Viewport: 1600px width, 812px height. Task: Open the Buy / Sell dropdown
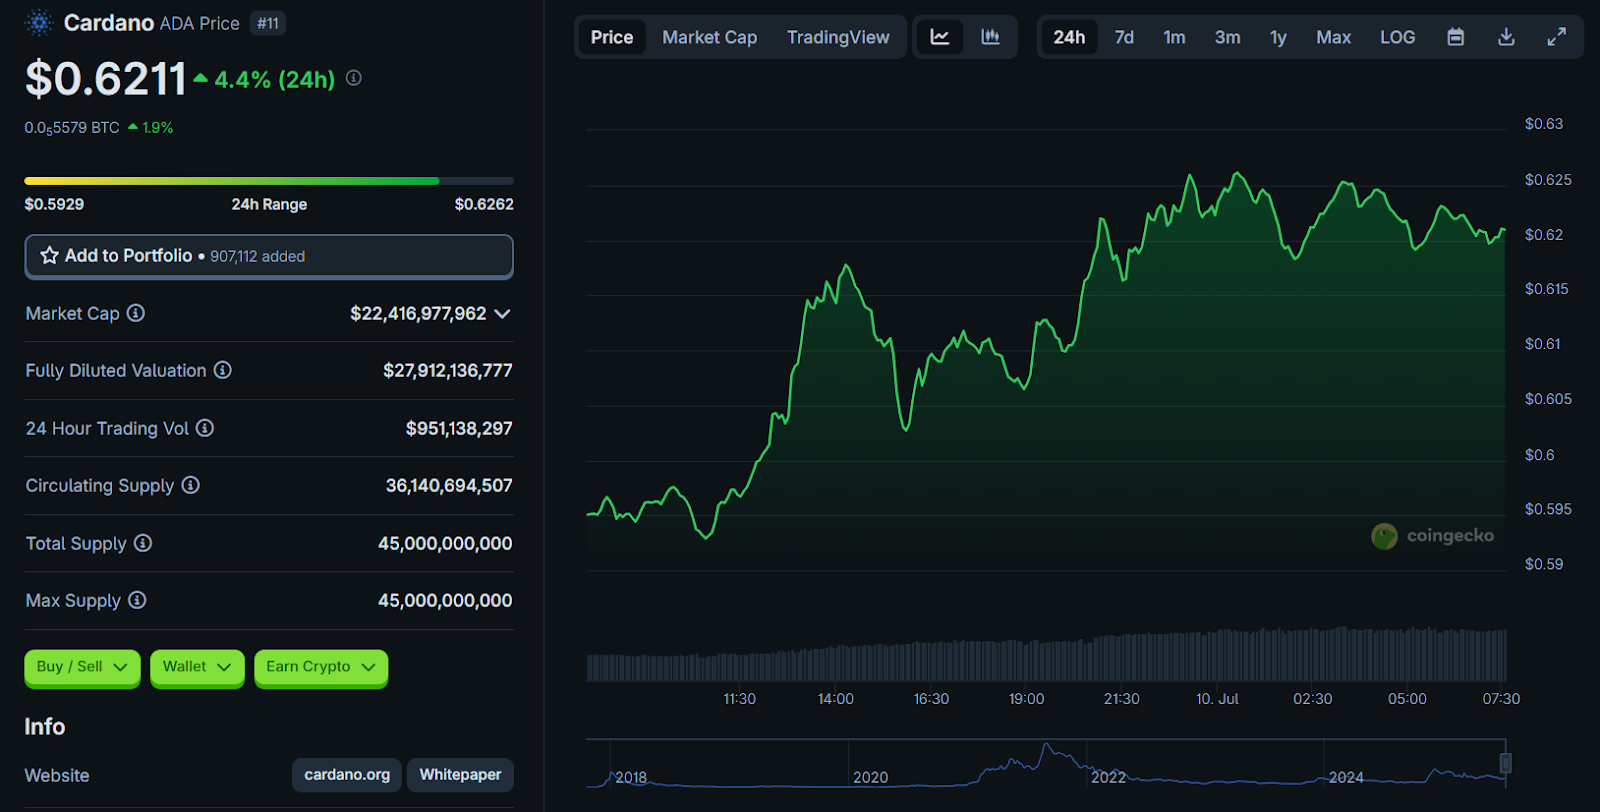coord(82,667)
